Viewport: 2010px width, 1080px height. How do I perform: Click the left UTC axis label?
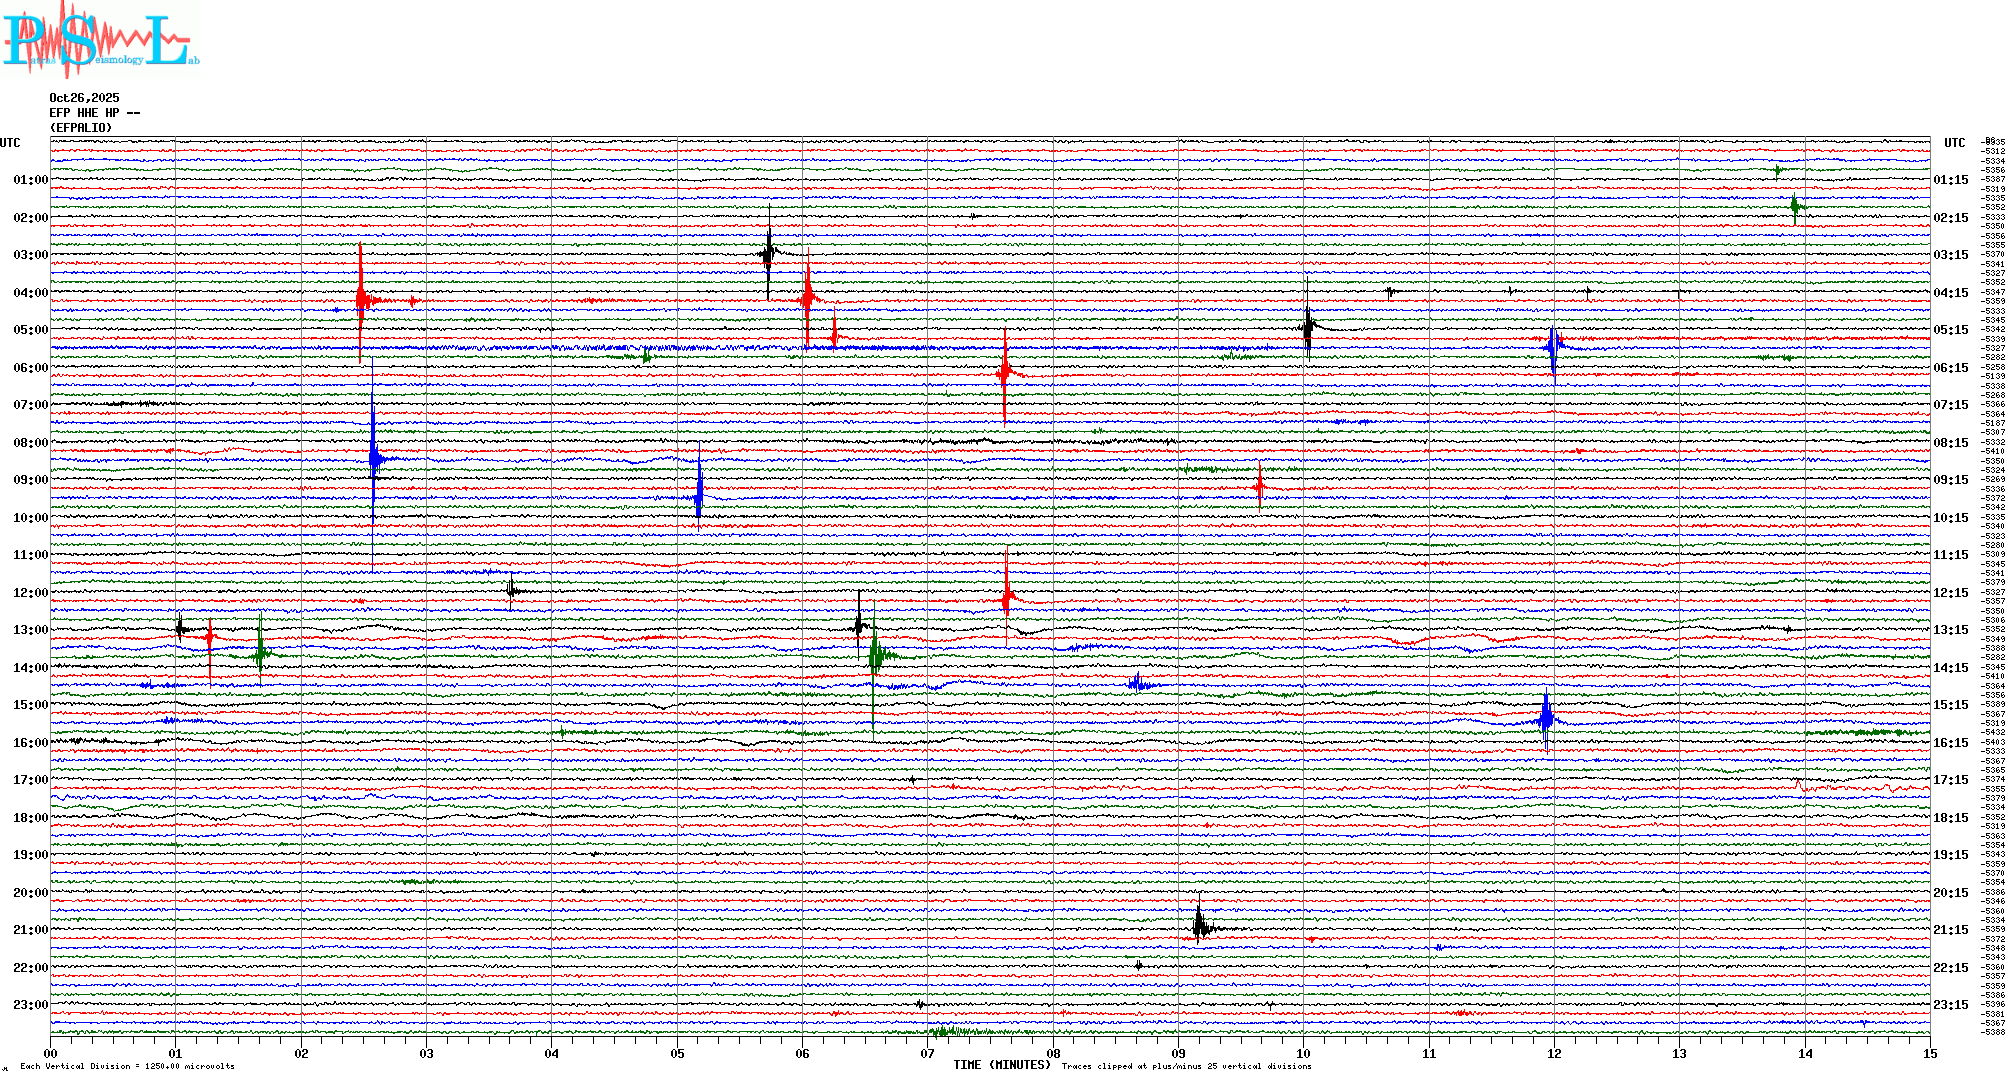pos(10,143)
